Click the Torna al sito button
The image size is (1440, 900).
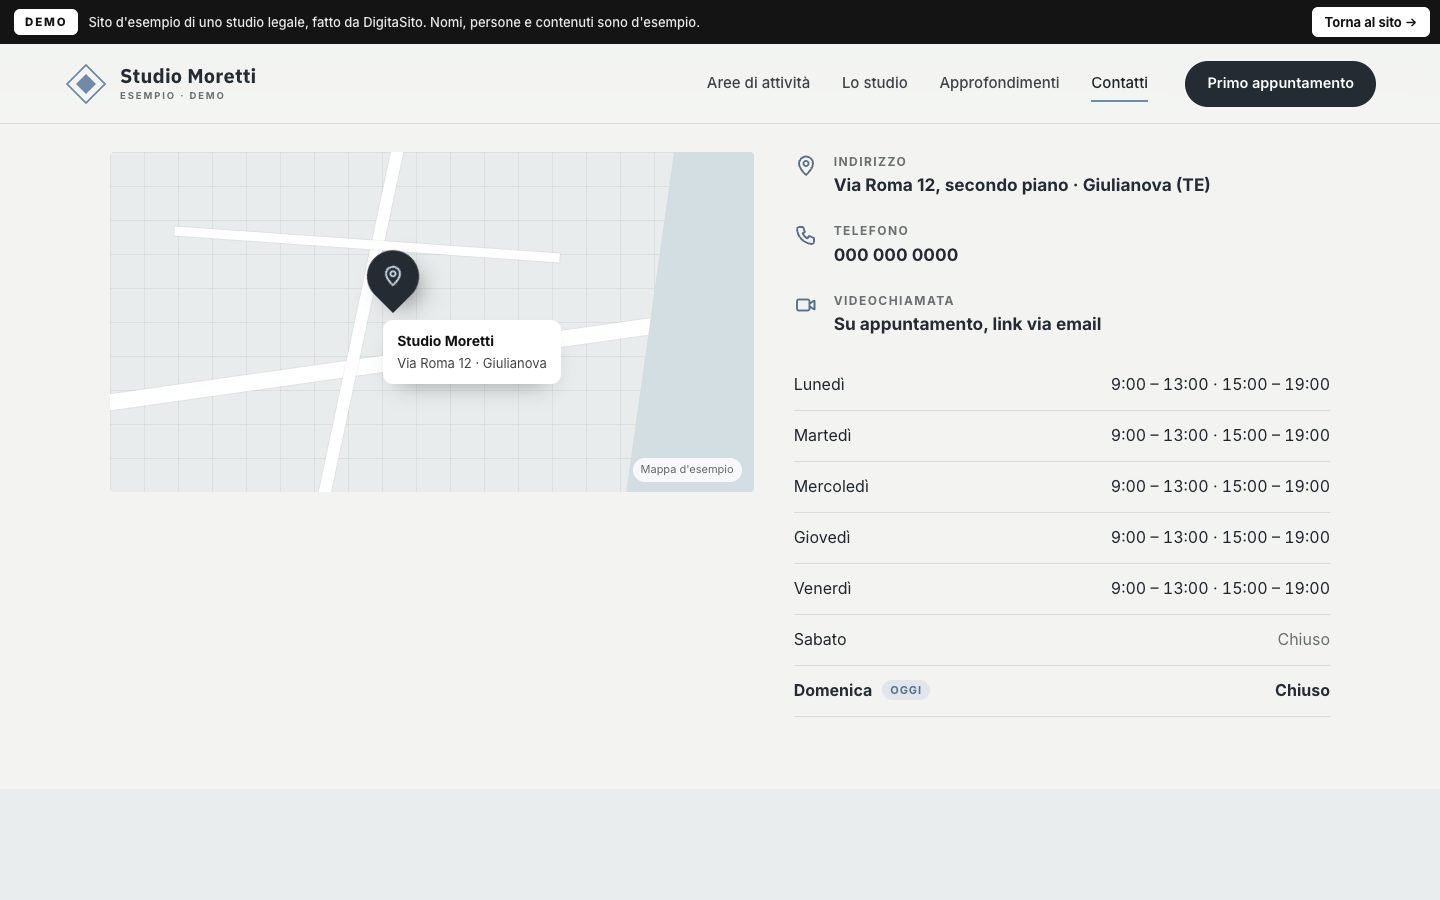pos(1370,22)
